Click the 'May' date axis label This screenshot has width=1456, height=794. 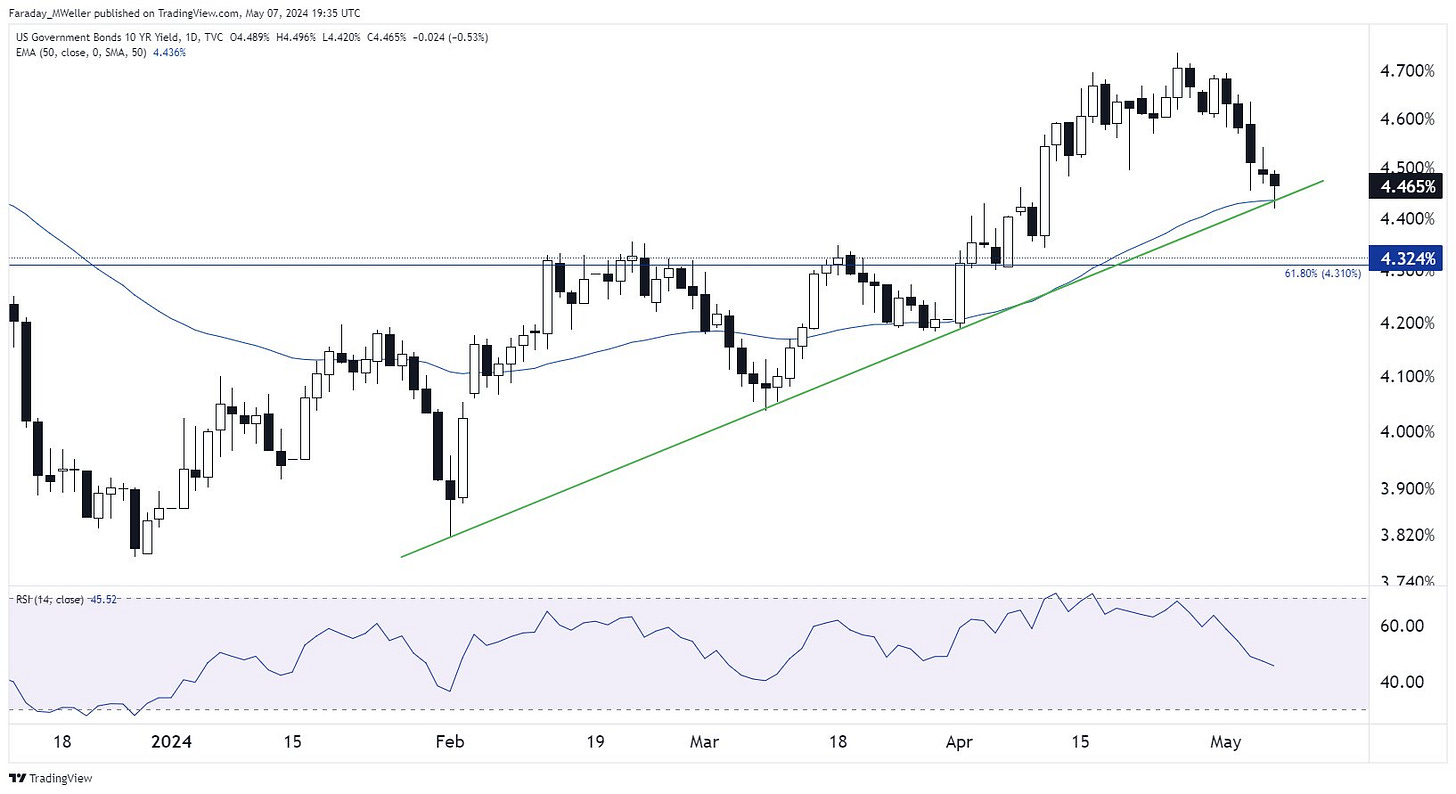[1224, 743]
